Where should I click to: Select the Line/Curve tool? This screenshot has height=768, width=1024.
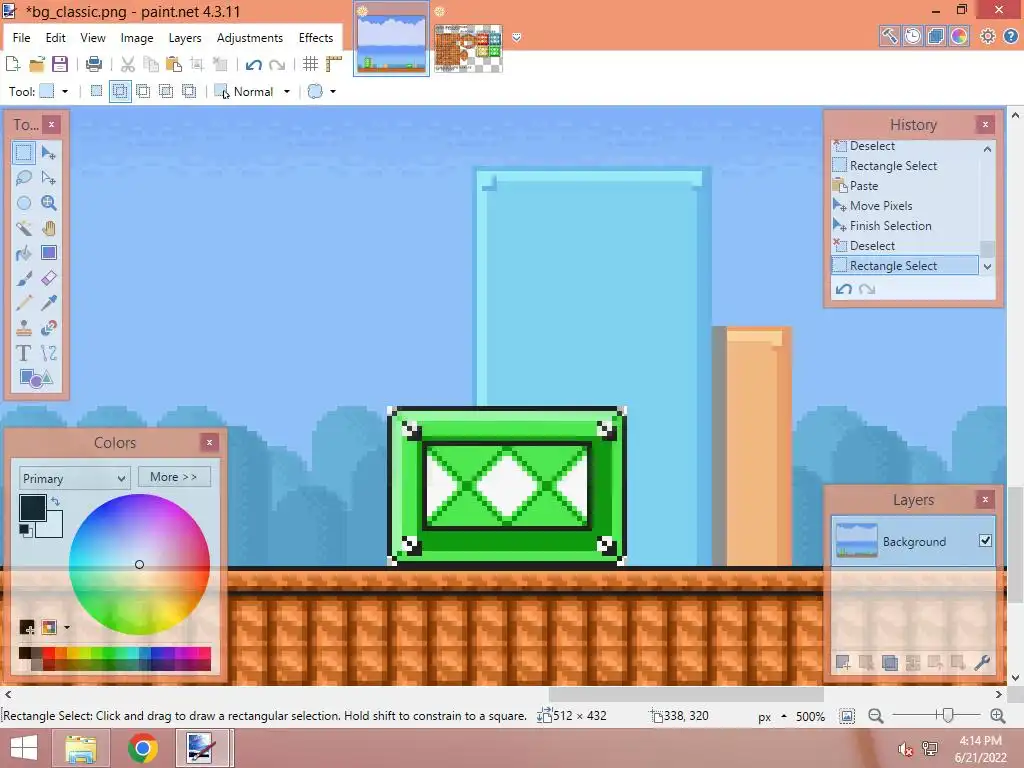[48, 353]
